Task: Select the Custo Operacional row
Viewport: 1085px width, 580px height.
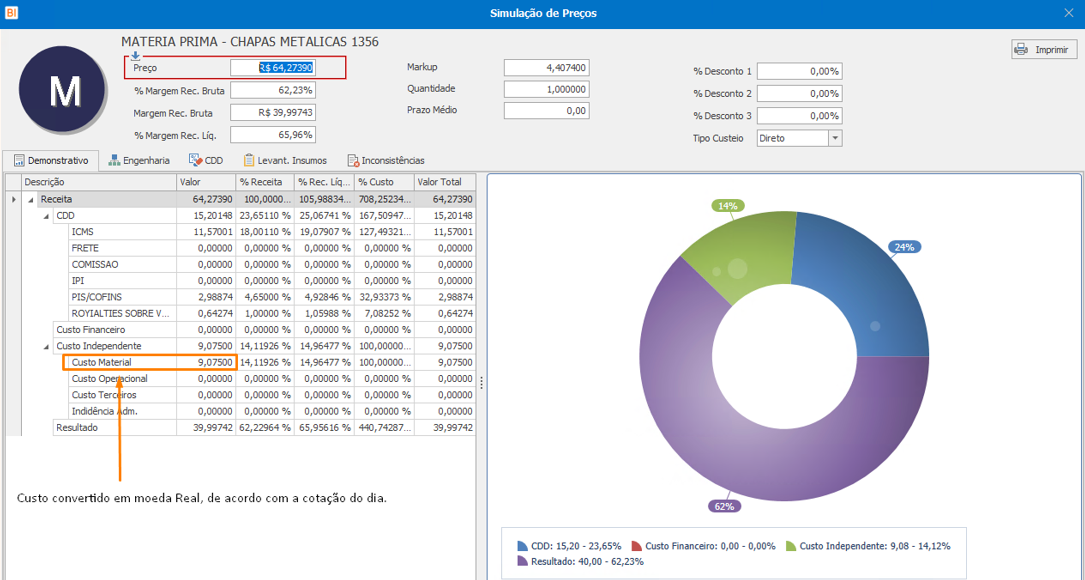Action: pos(272,379)
